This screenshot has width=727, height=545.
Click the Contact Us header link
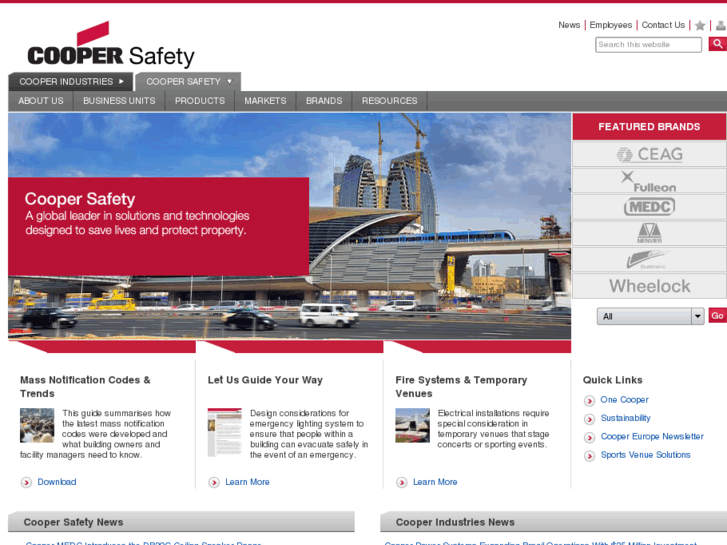pos(663,25)
